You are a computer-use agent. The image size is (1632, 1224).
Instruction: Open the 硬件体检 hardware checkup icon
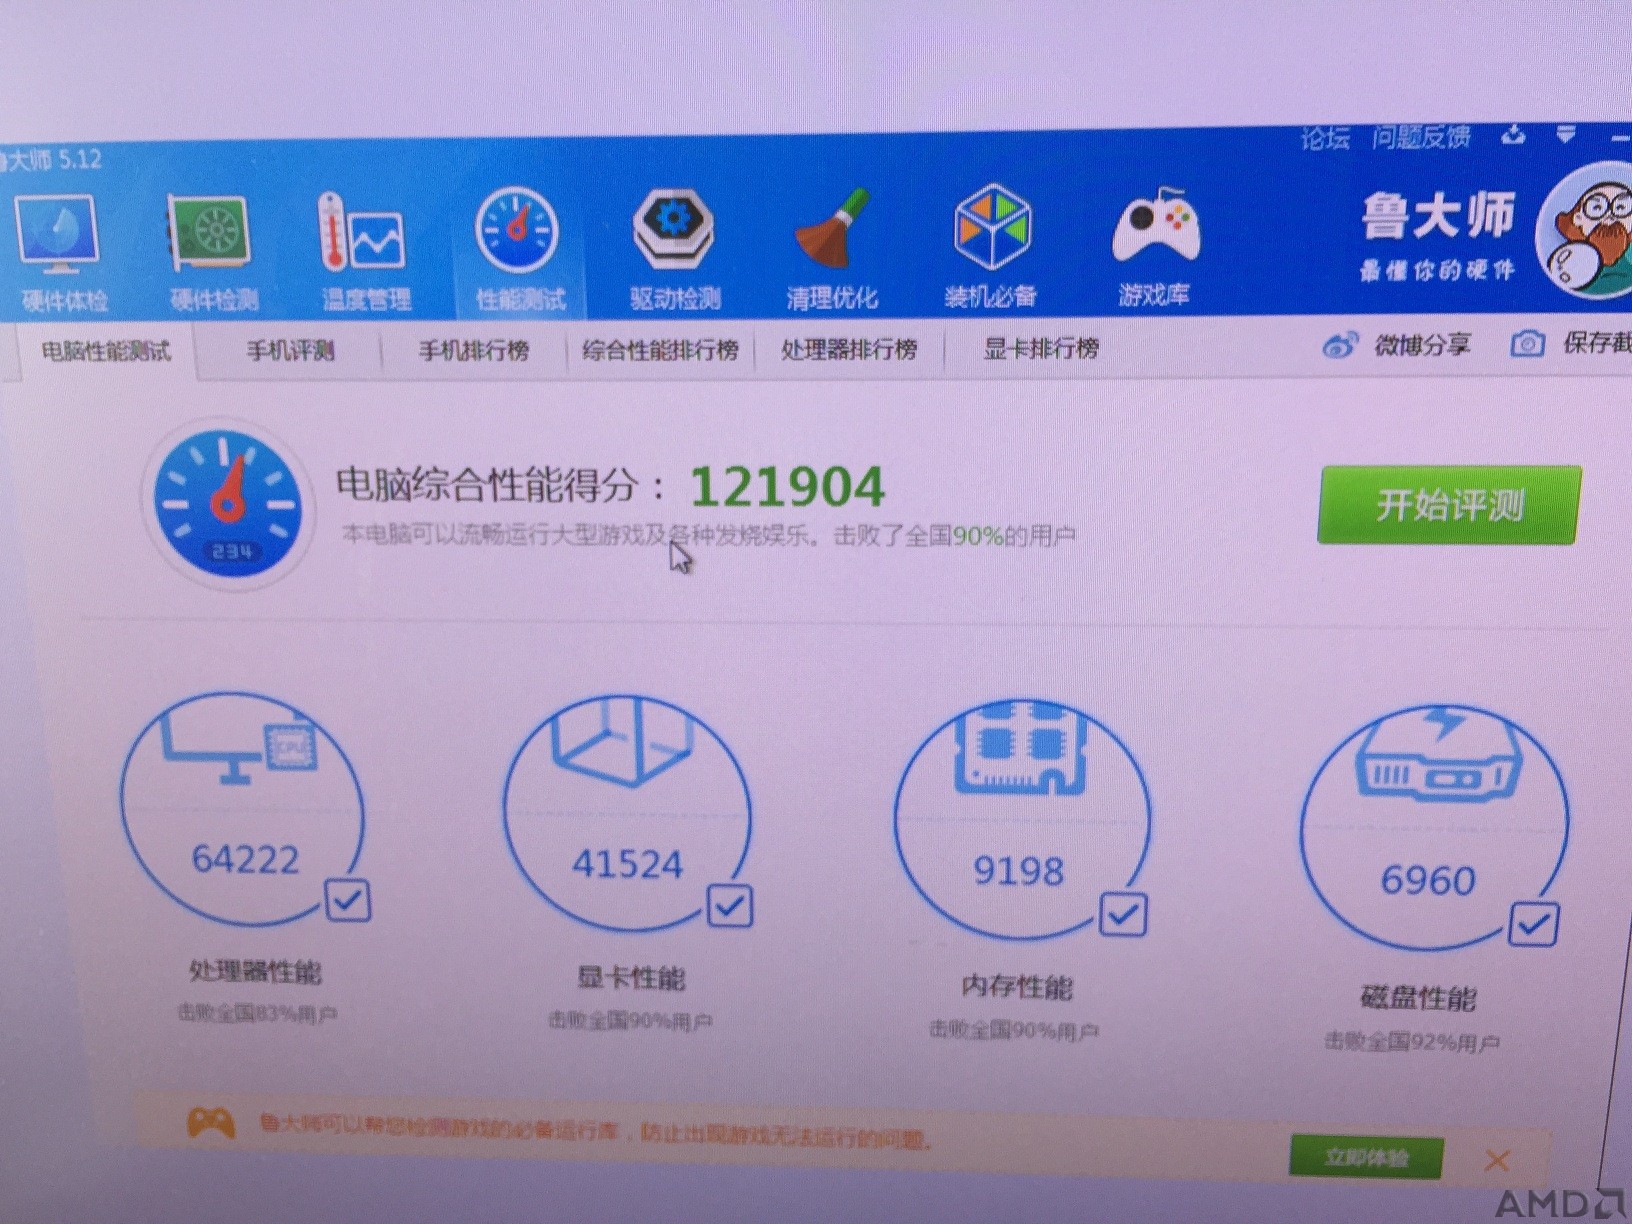click(58, 236)
